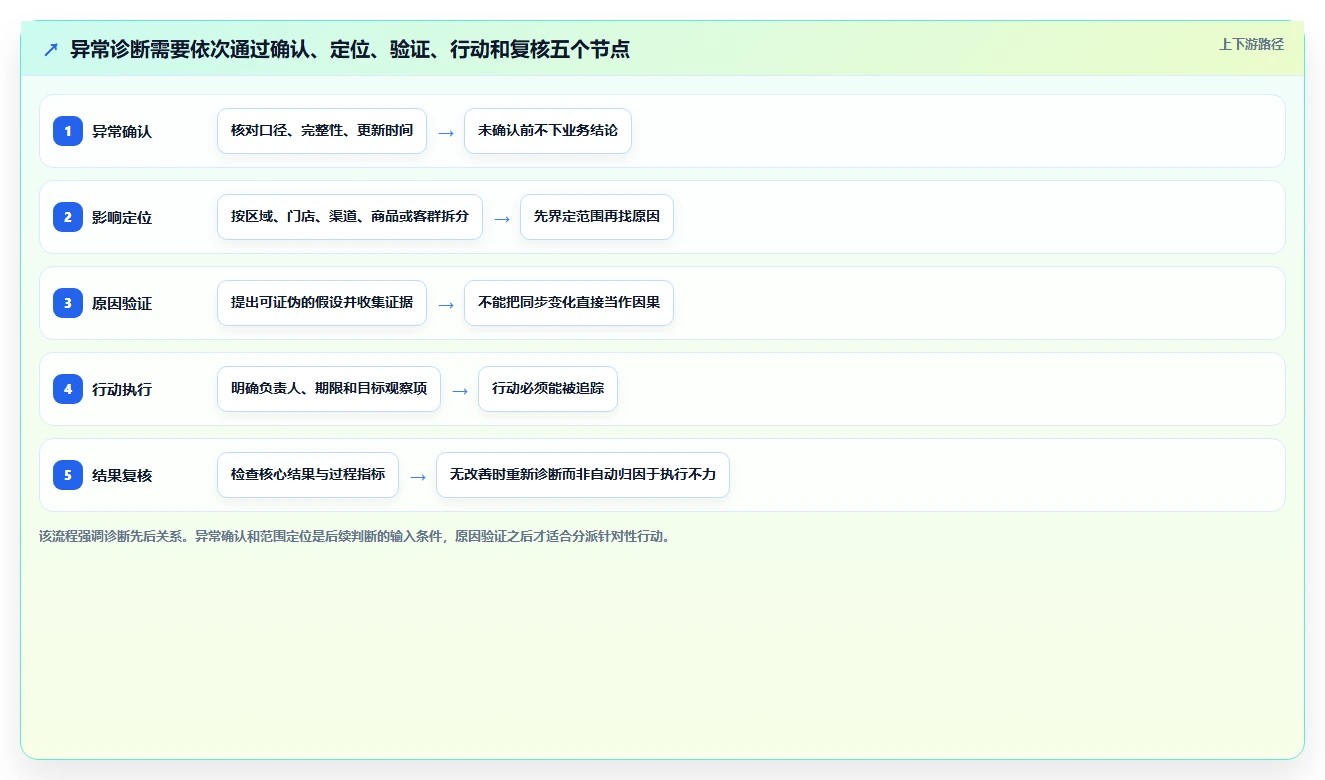The height and width of the screenshot is (780, 1325).
Task: Click the arrow in the 异常确认 row
Action: (446, 133)
